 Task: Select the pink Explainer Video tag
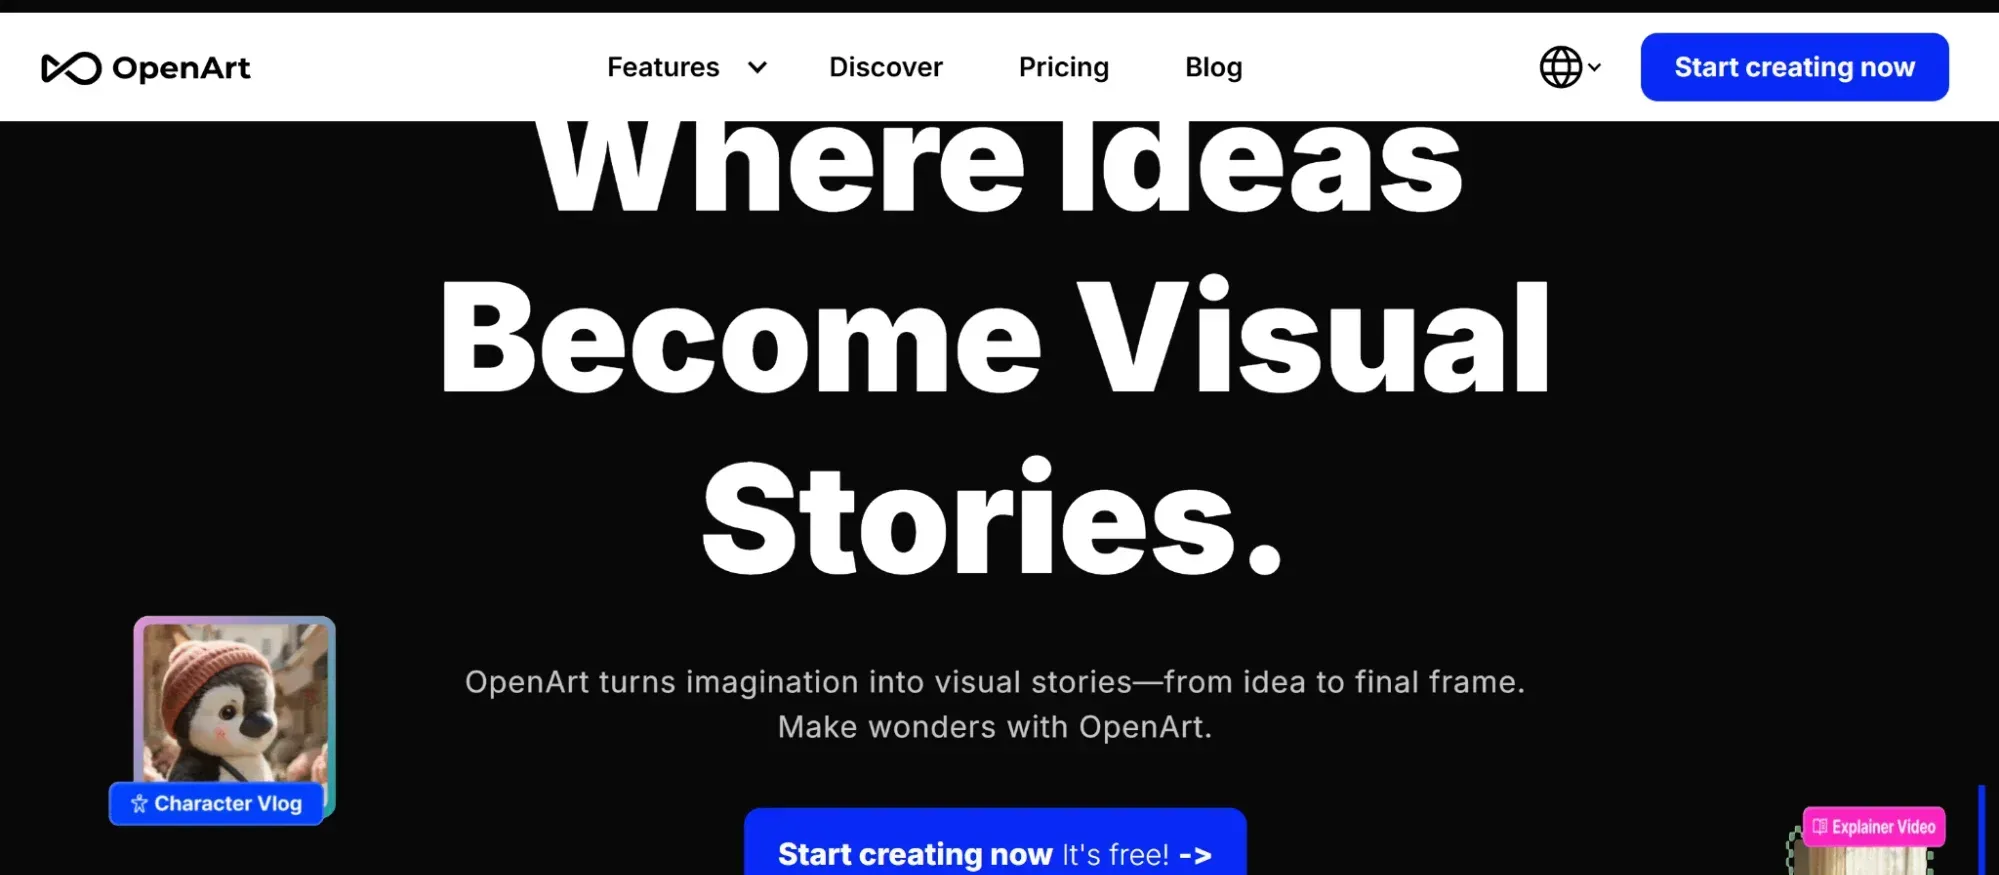(1873, 827)
